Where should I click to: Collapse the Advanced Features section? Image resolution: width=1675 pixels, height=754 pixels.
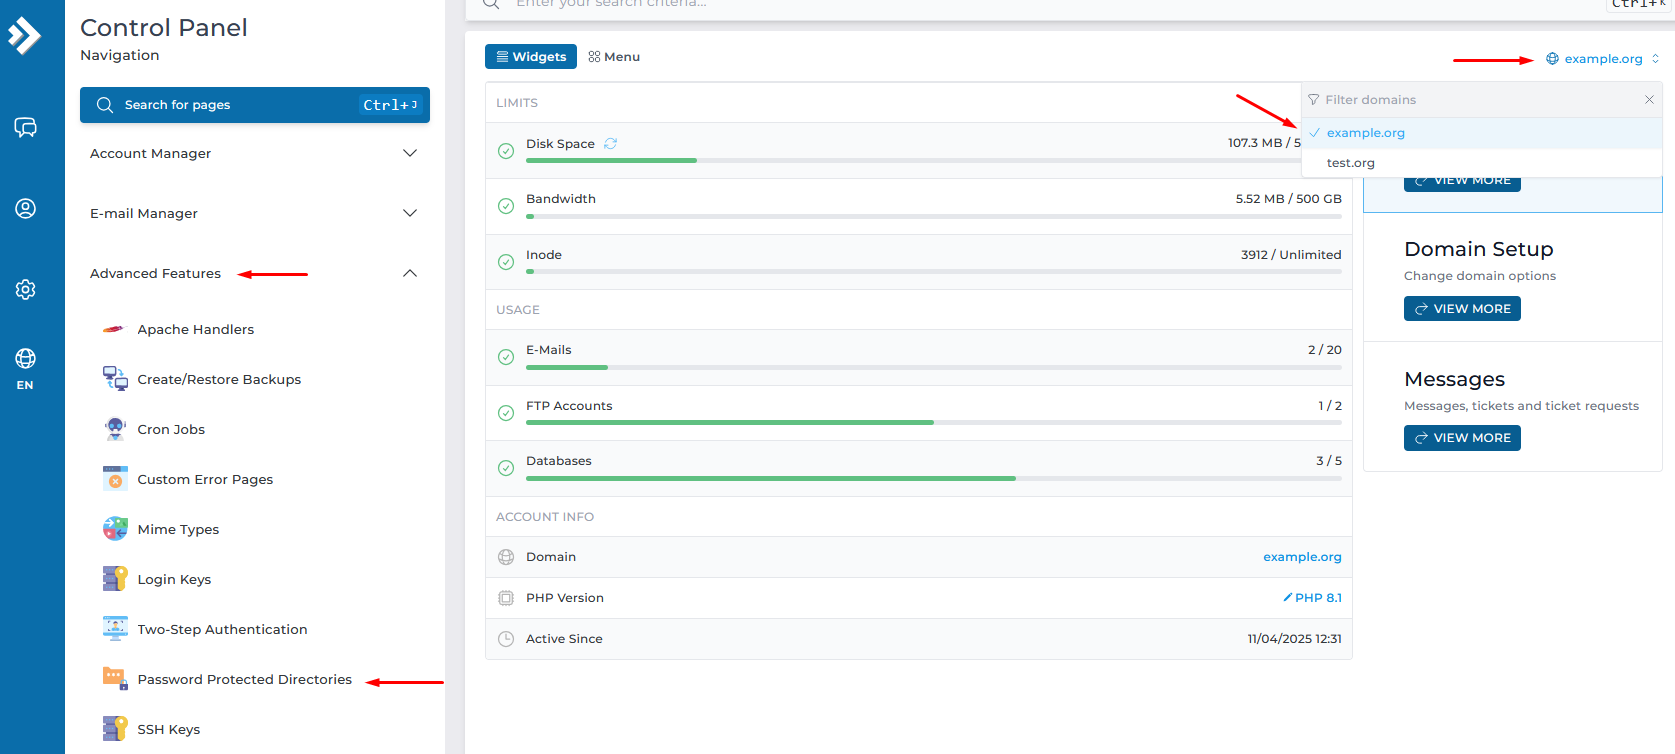point(409,273)
